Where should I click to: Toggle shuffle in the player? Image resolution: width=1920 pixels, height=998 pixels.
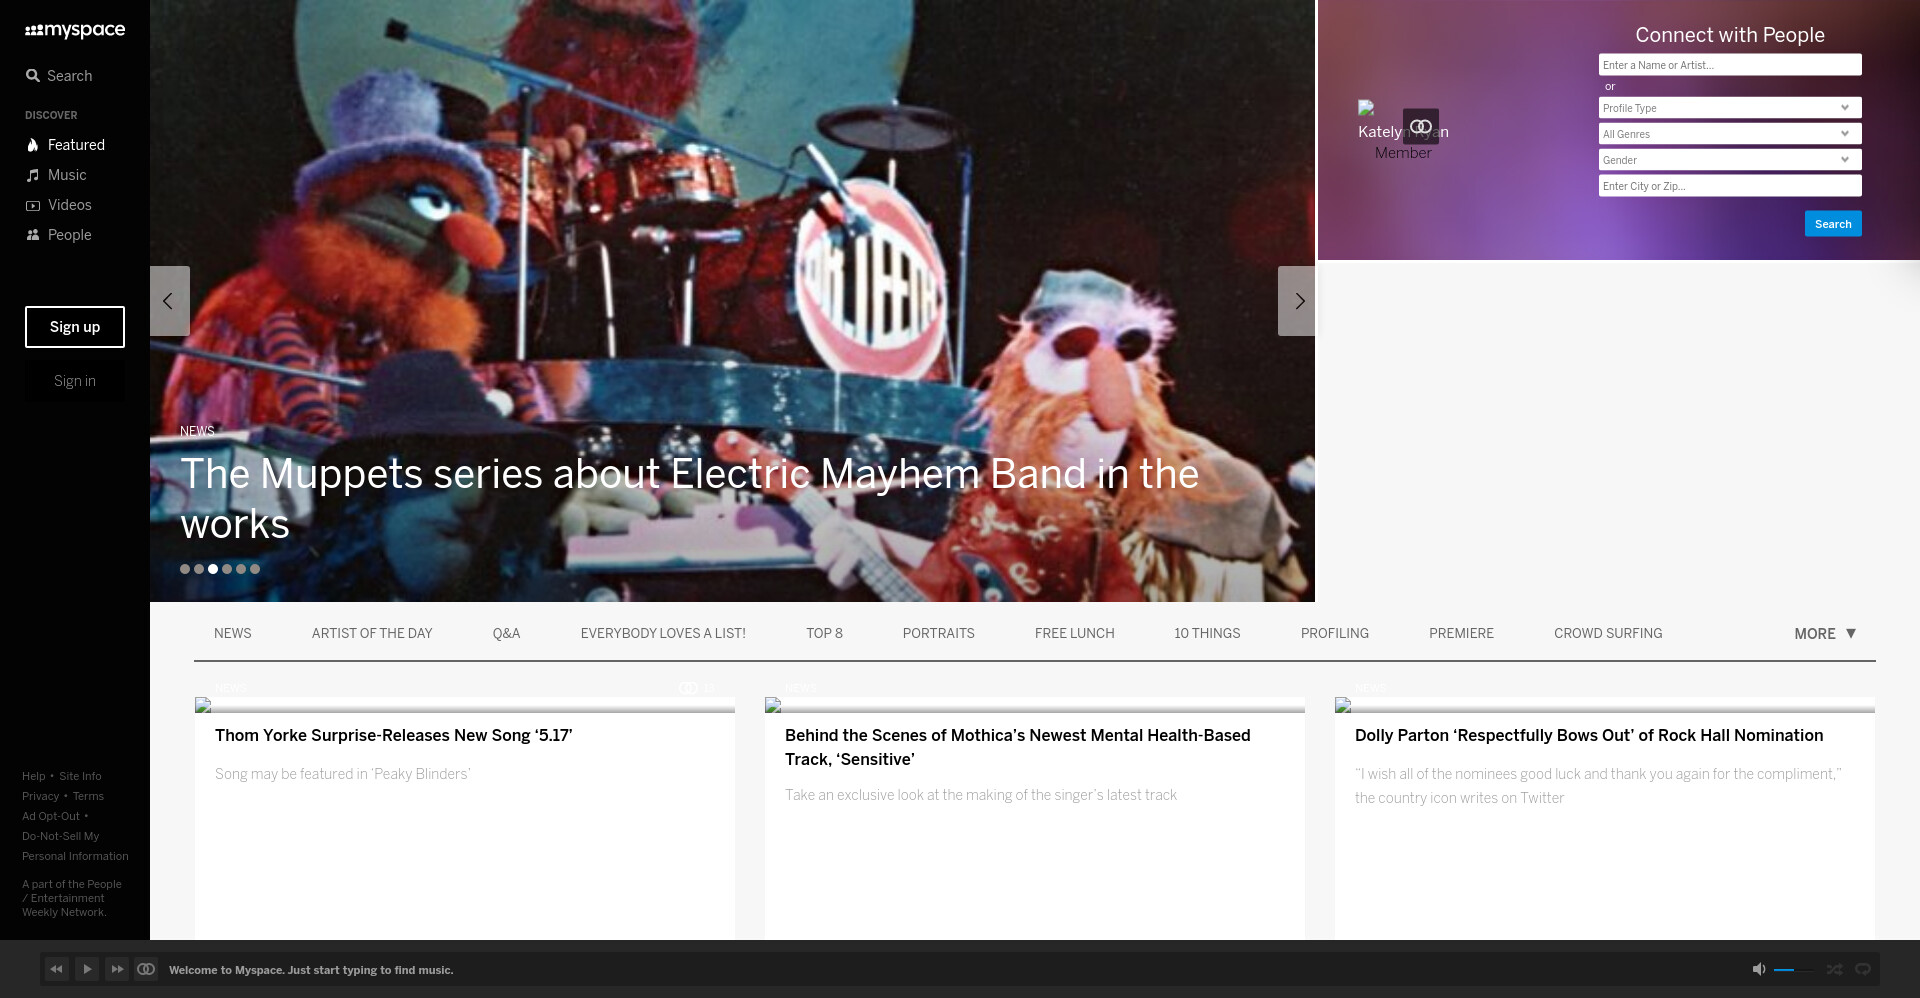pyautogui.click(x=1834, y=969)
